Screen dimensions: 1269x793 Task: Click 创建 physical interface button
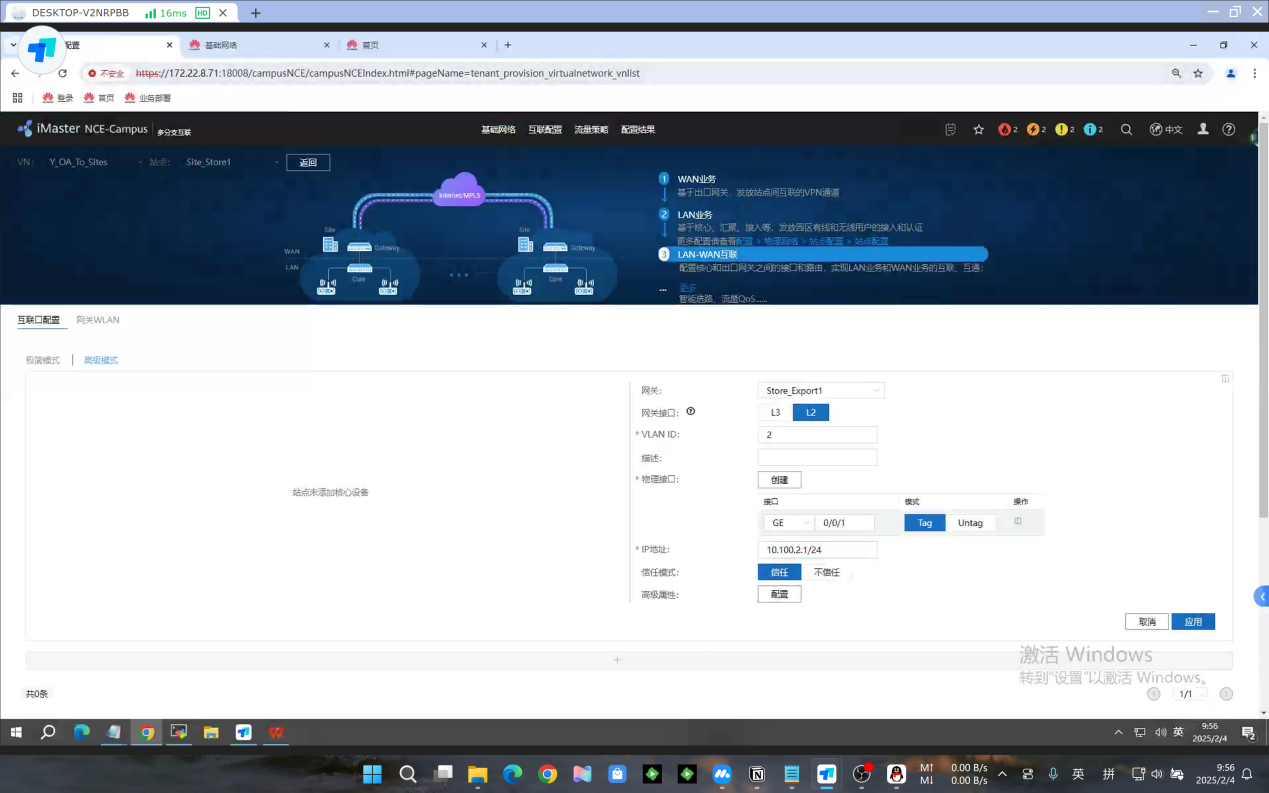point(779,480)
